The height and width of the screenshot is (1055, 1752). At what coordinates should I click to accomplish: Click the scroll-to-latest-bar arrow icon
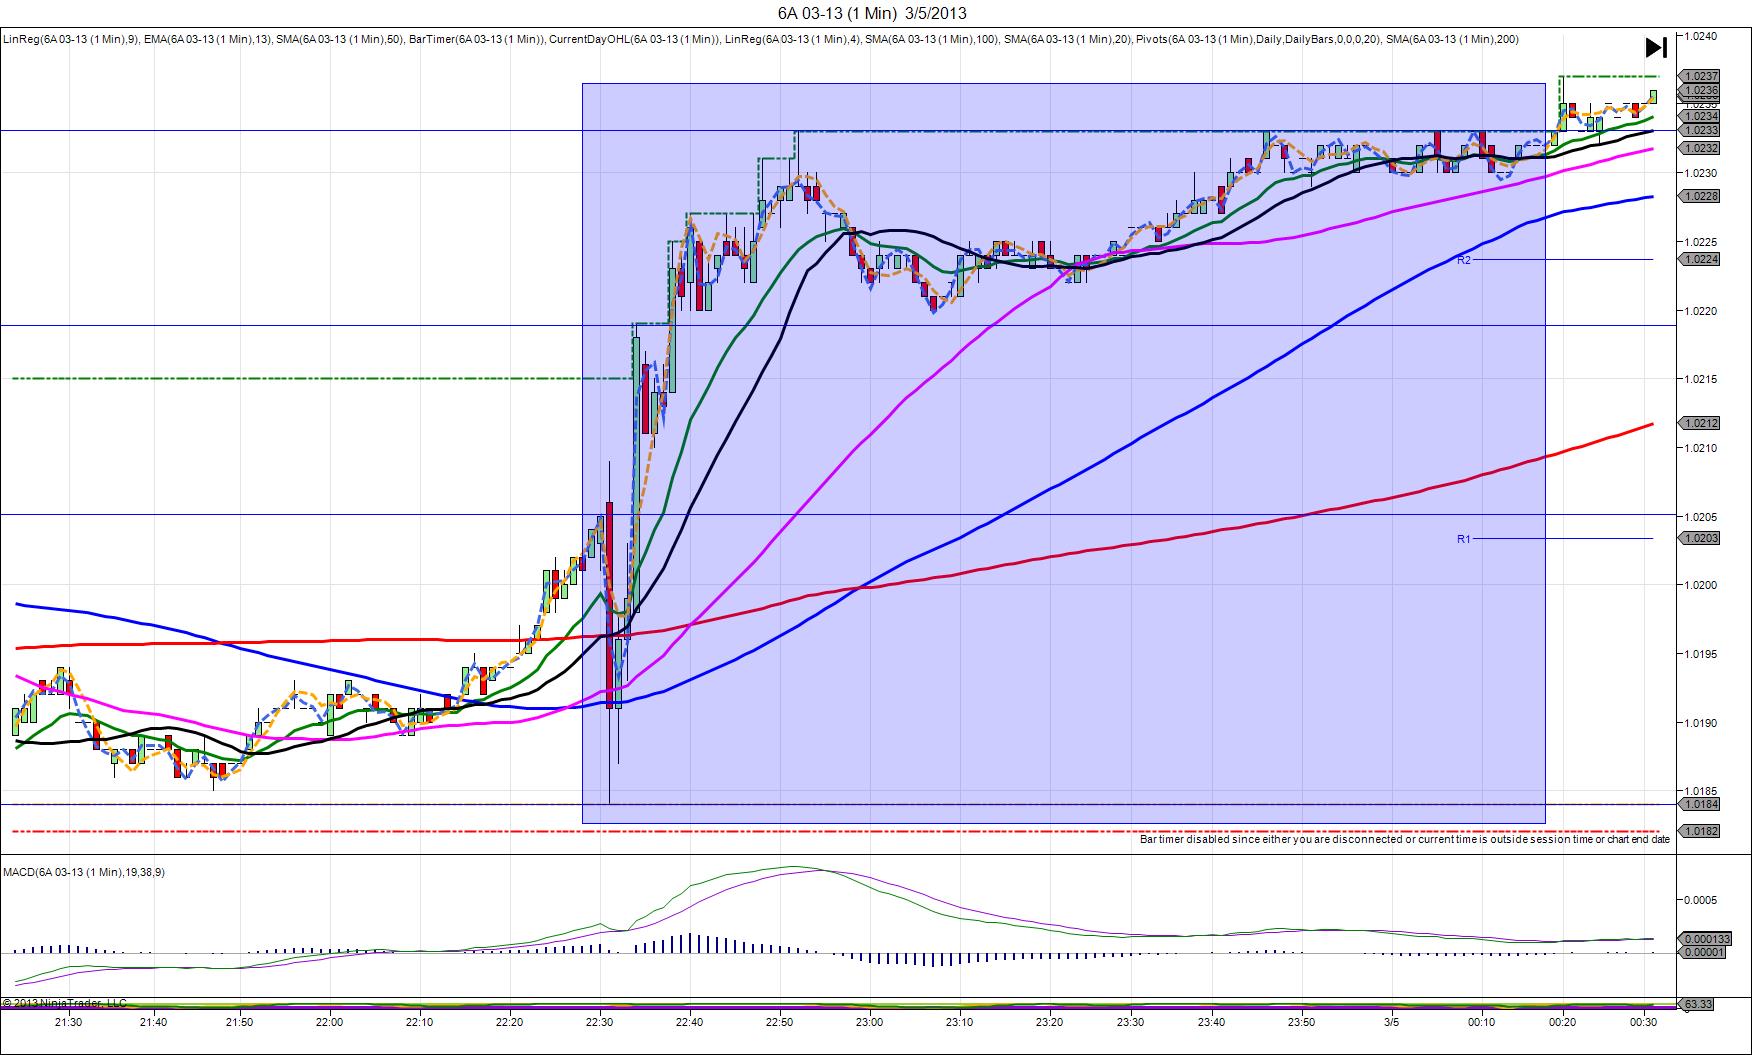tap(1655, 47)
